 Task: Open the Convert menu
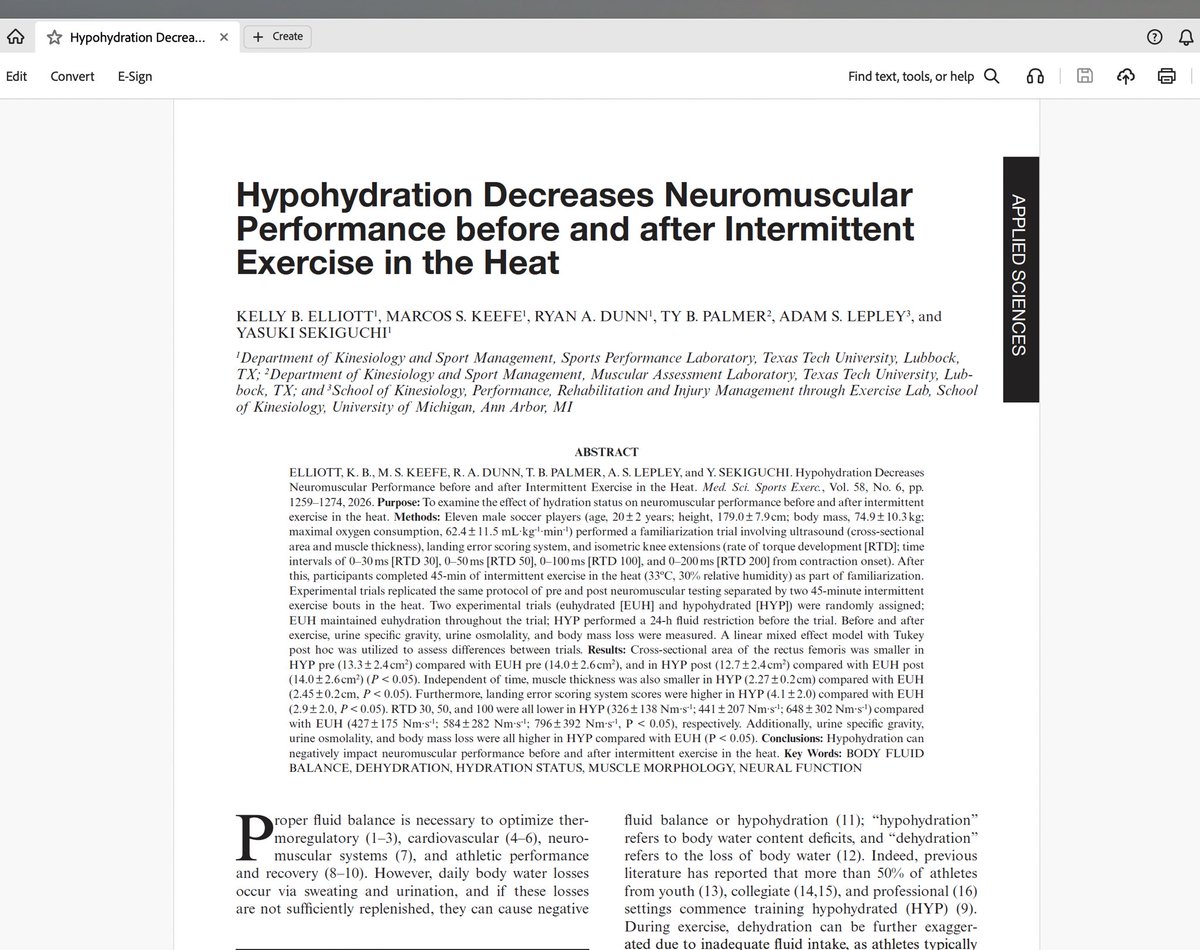(x=73, y=76)
